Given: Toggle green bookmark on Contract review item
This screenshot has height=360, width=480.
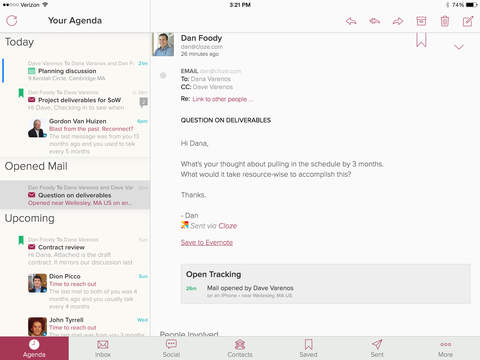Looking at the screenshot, I should click(x=21, y=240).
